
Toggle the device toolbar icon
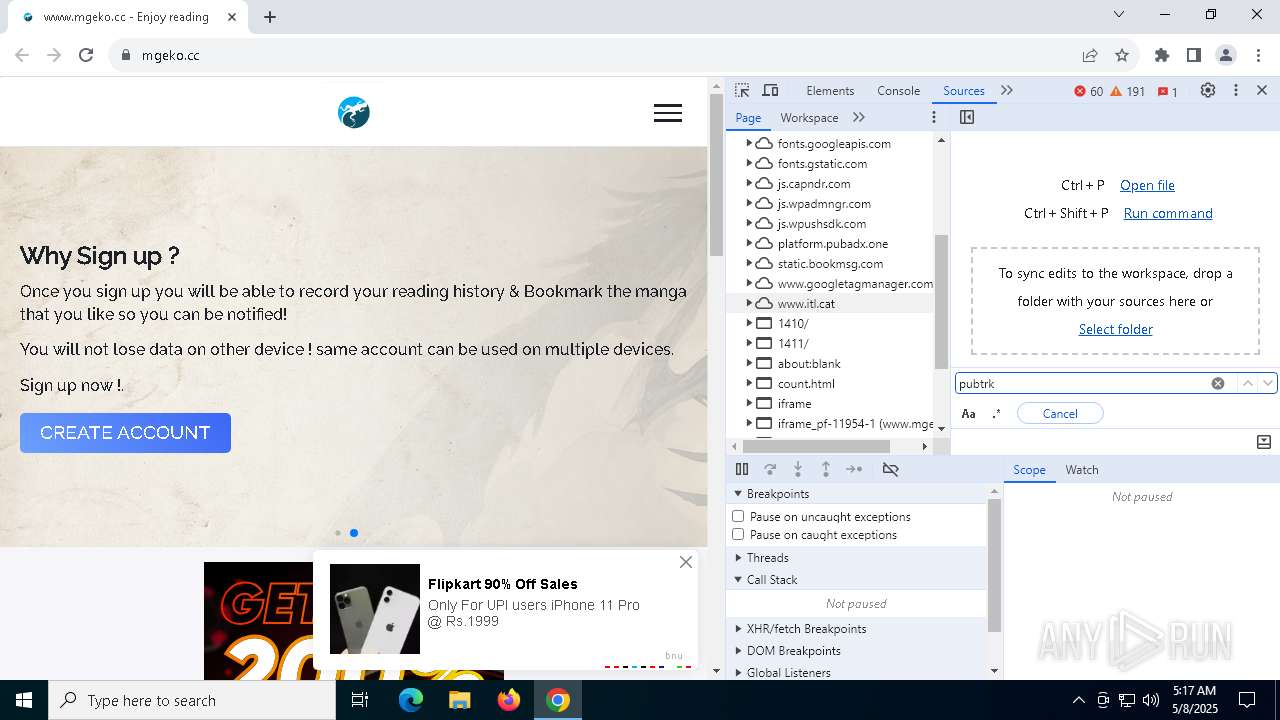pos(770,90)
